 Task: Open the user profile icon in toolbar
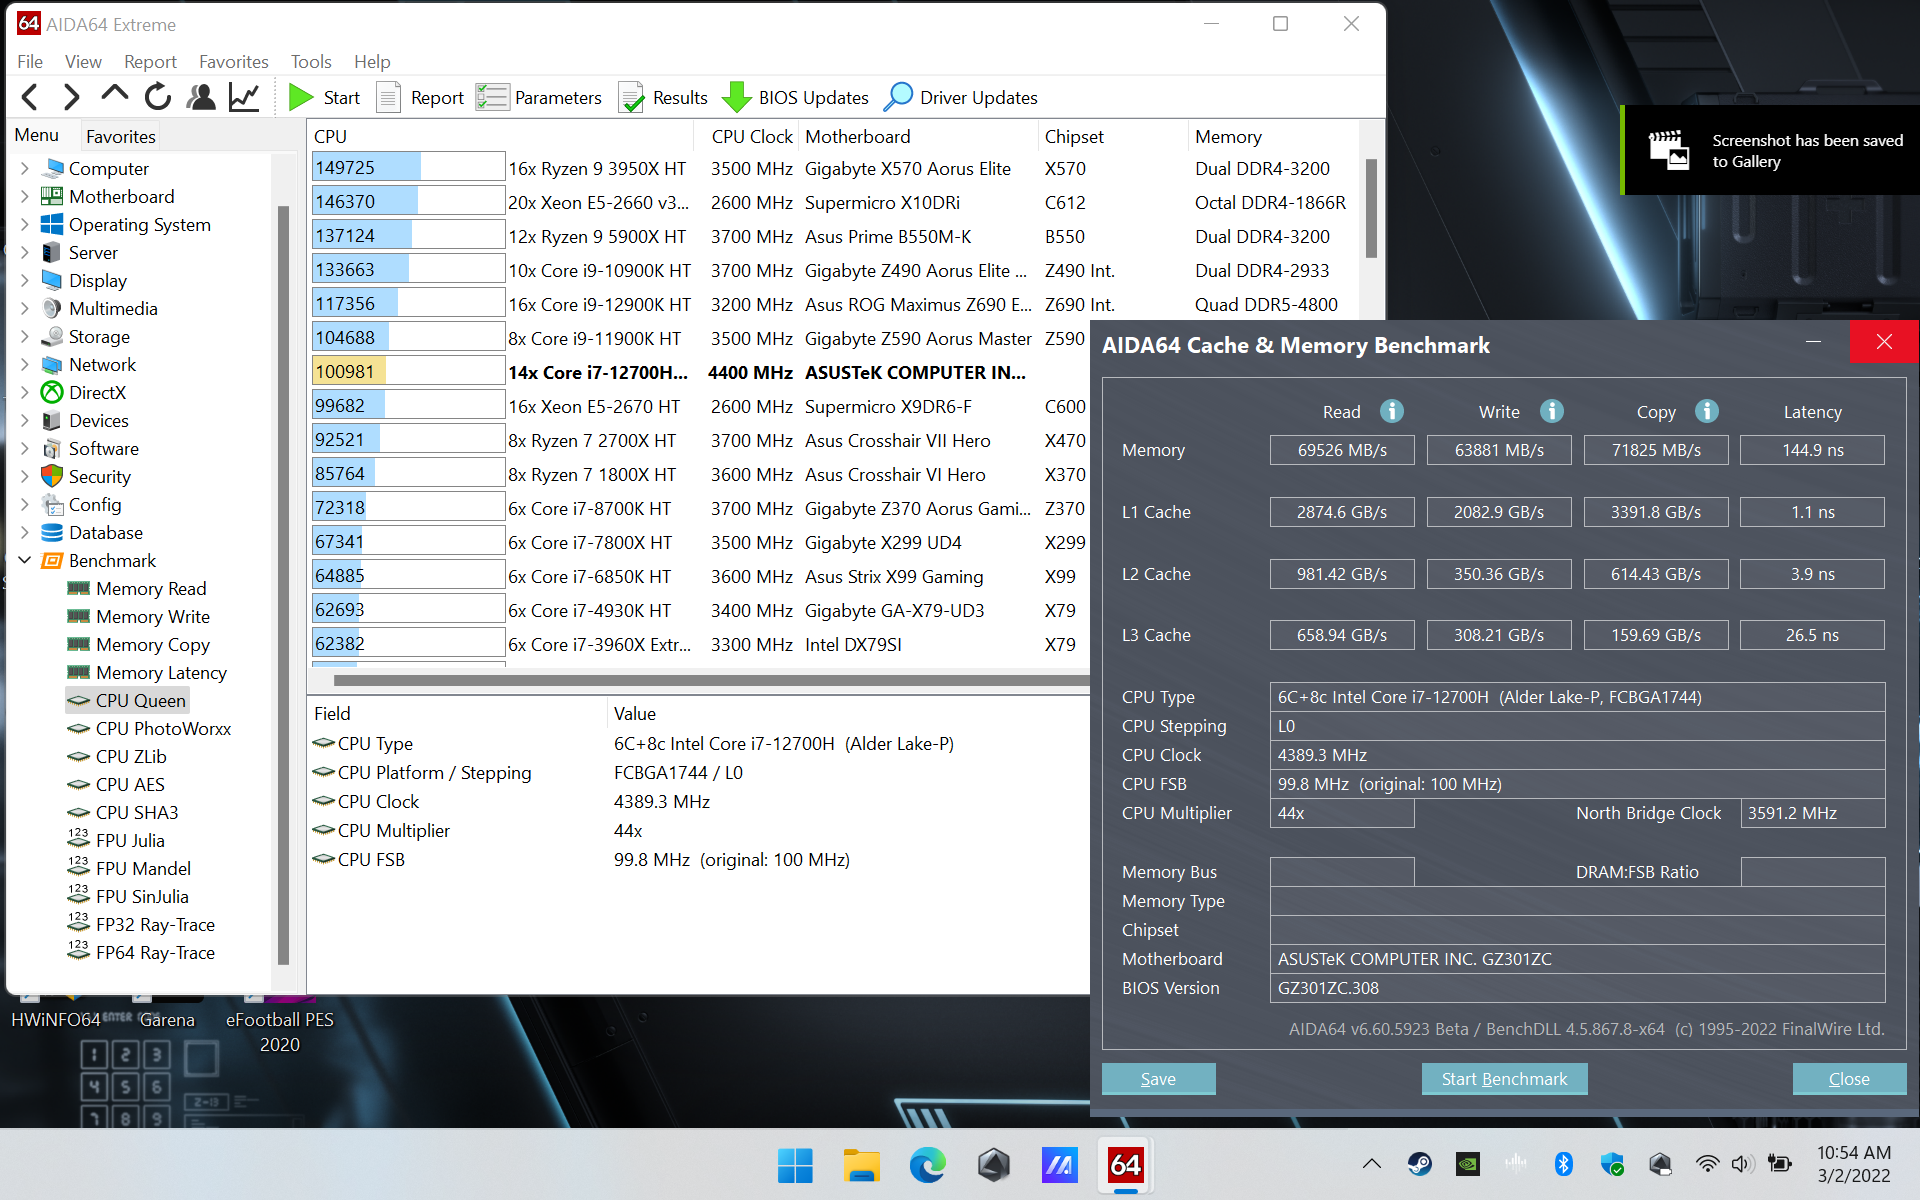point(201,97)
